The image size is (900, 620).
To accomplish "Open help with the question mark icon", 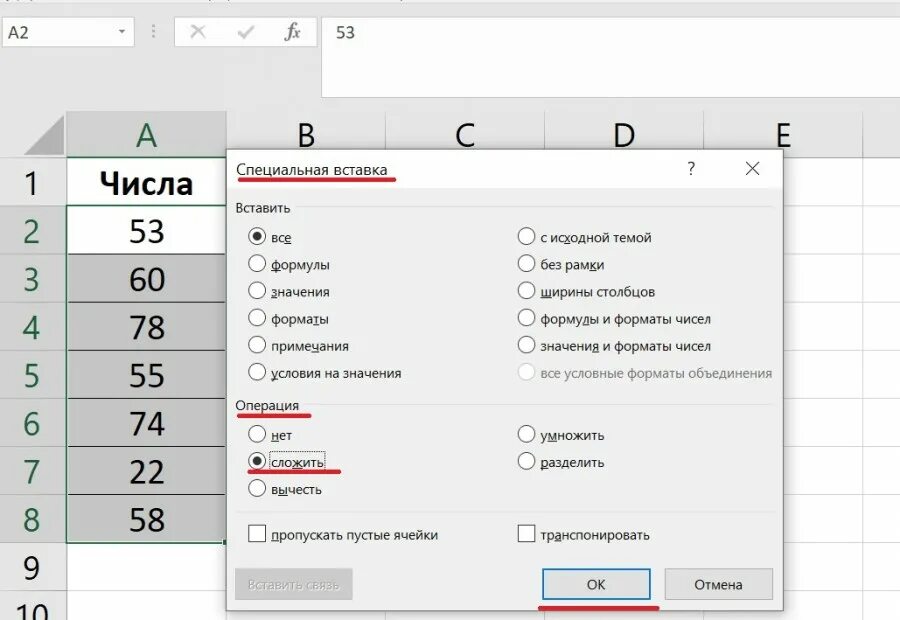I will pos(691,169).
